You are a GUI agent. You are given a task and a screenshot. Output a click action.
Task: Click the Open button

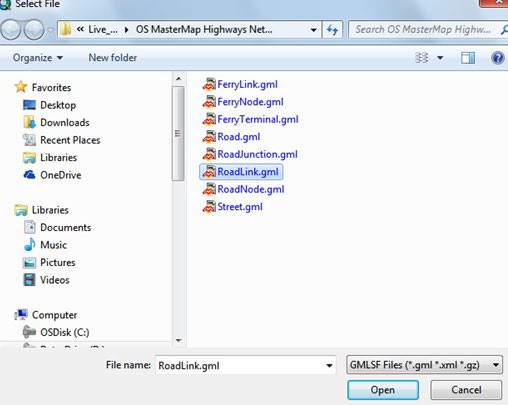coord(383,390)
